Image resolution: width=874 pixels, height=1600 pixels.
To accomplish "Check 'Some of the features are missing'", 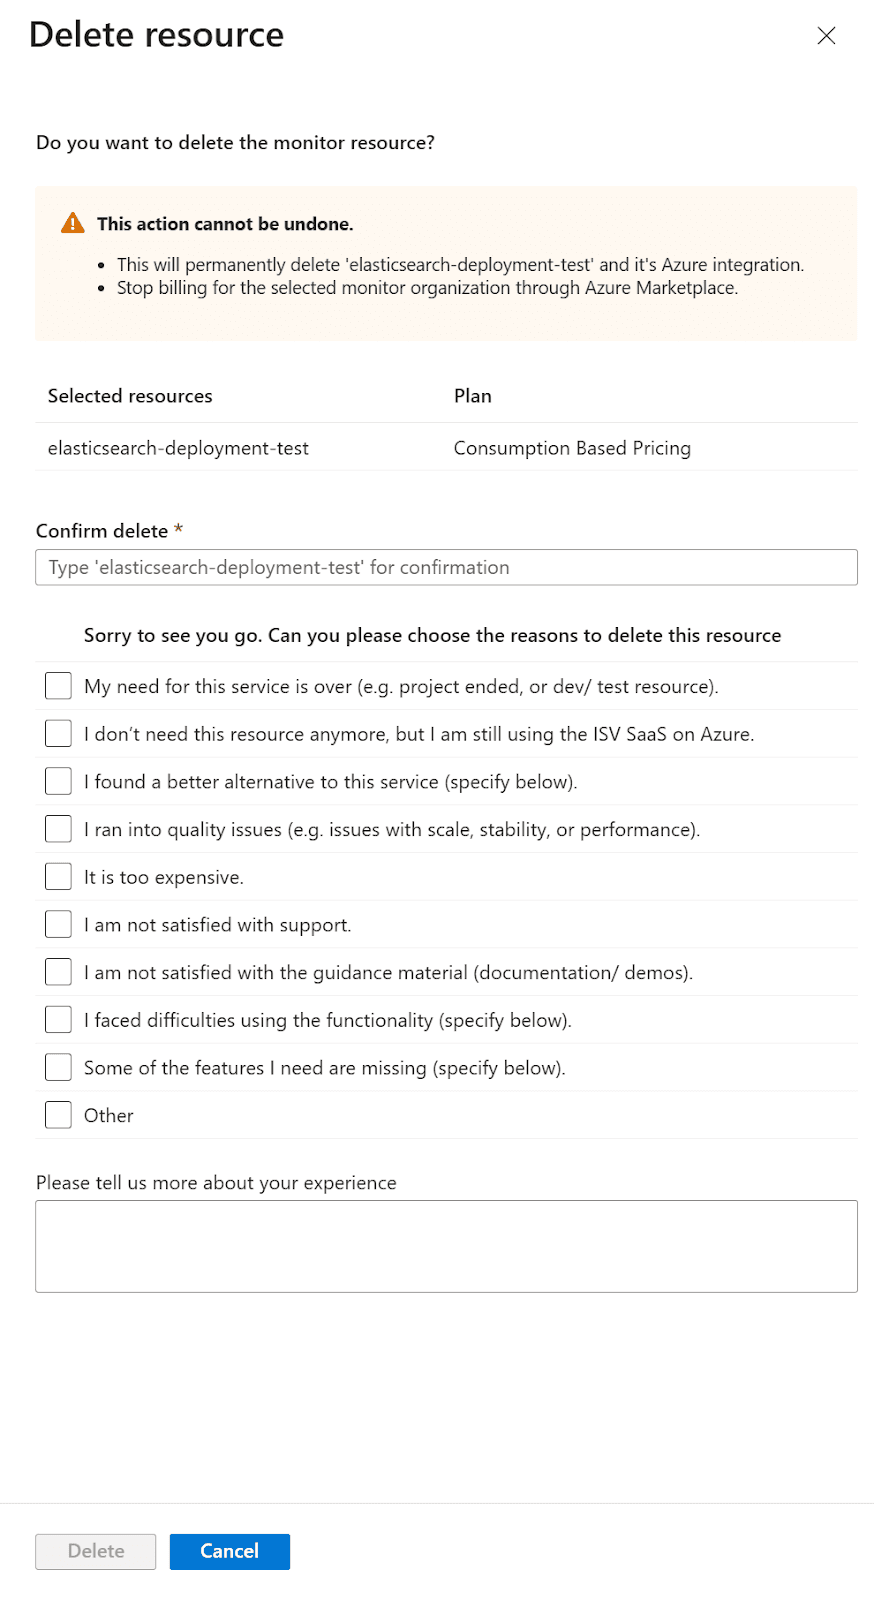I will (57, 1066).
